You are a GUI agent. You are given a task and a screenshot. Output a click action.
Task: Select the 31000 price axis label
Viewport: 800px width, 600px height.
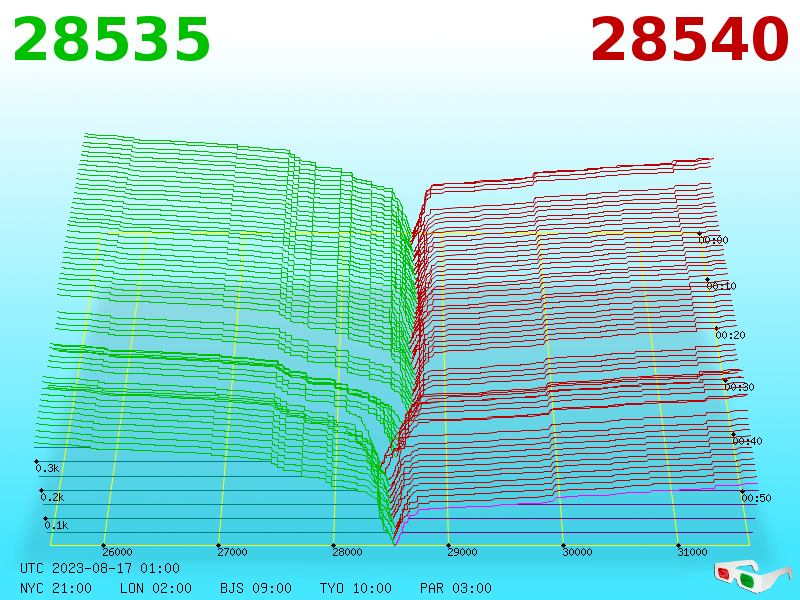click(x=692, y=552)
